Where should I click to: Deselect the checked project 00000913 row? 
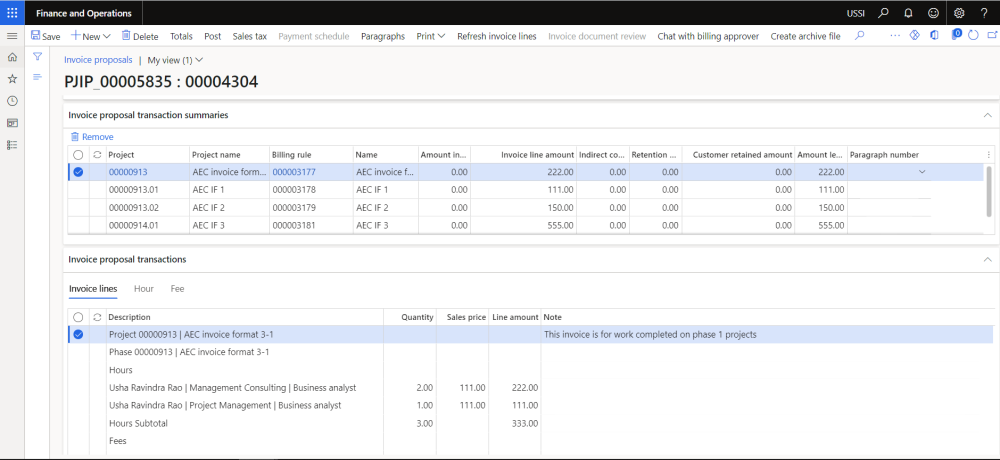pyautogui.click(x=78, y=172)
